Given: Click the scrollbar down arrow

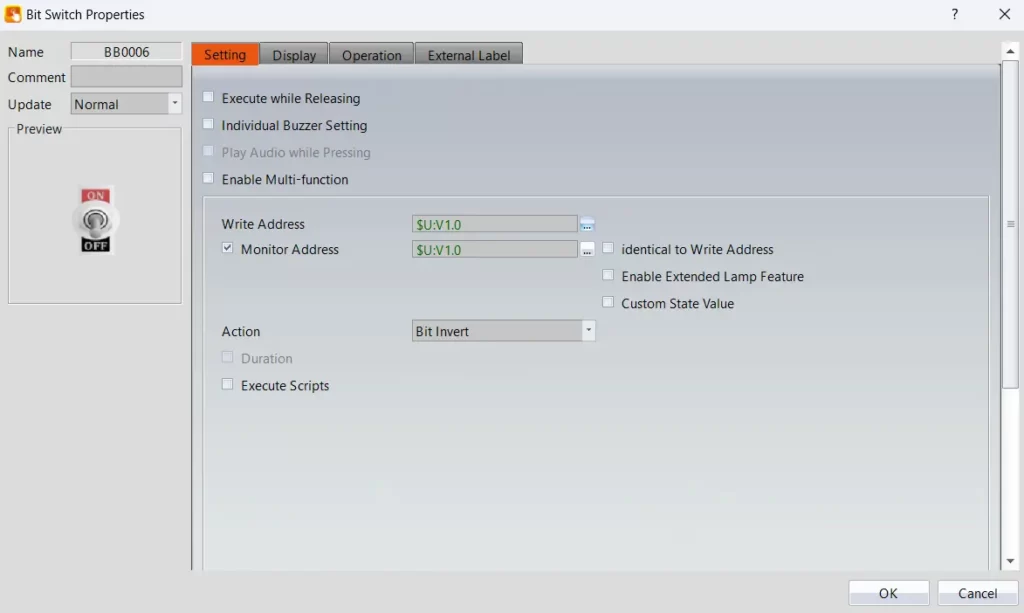Looking at the screenshot, I should [x=1010, y=561].
